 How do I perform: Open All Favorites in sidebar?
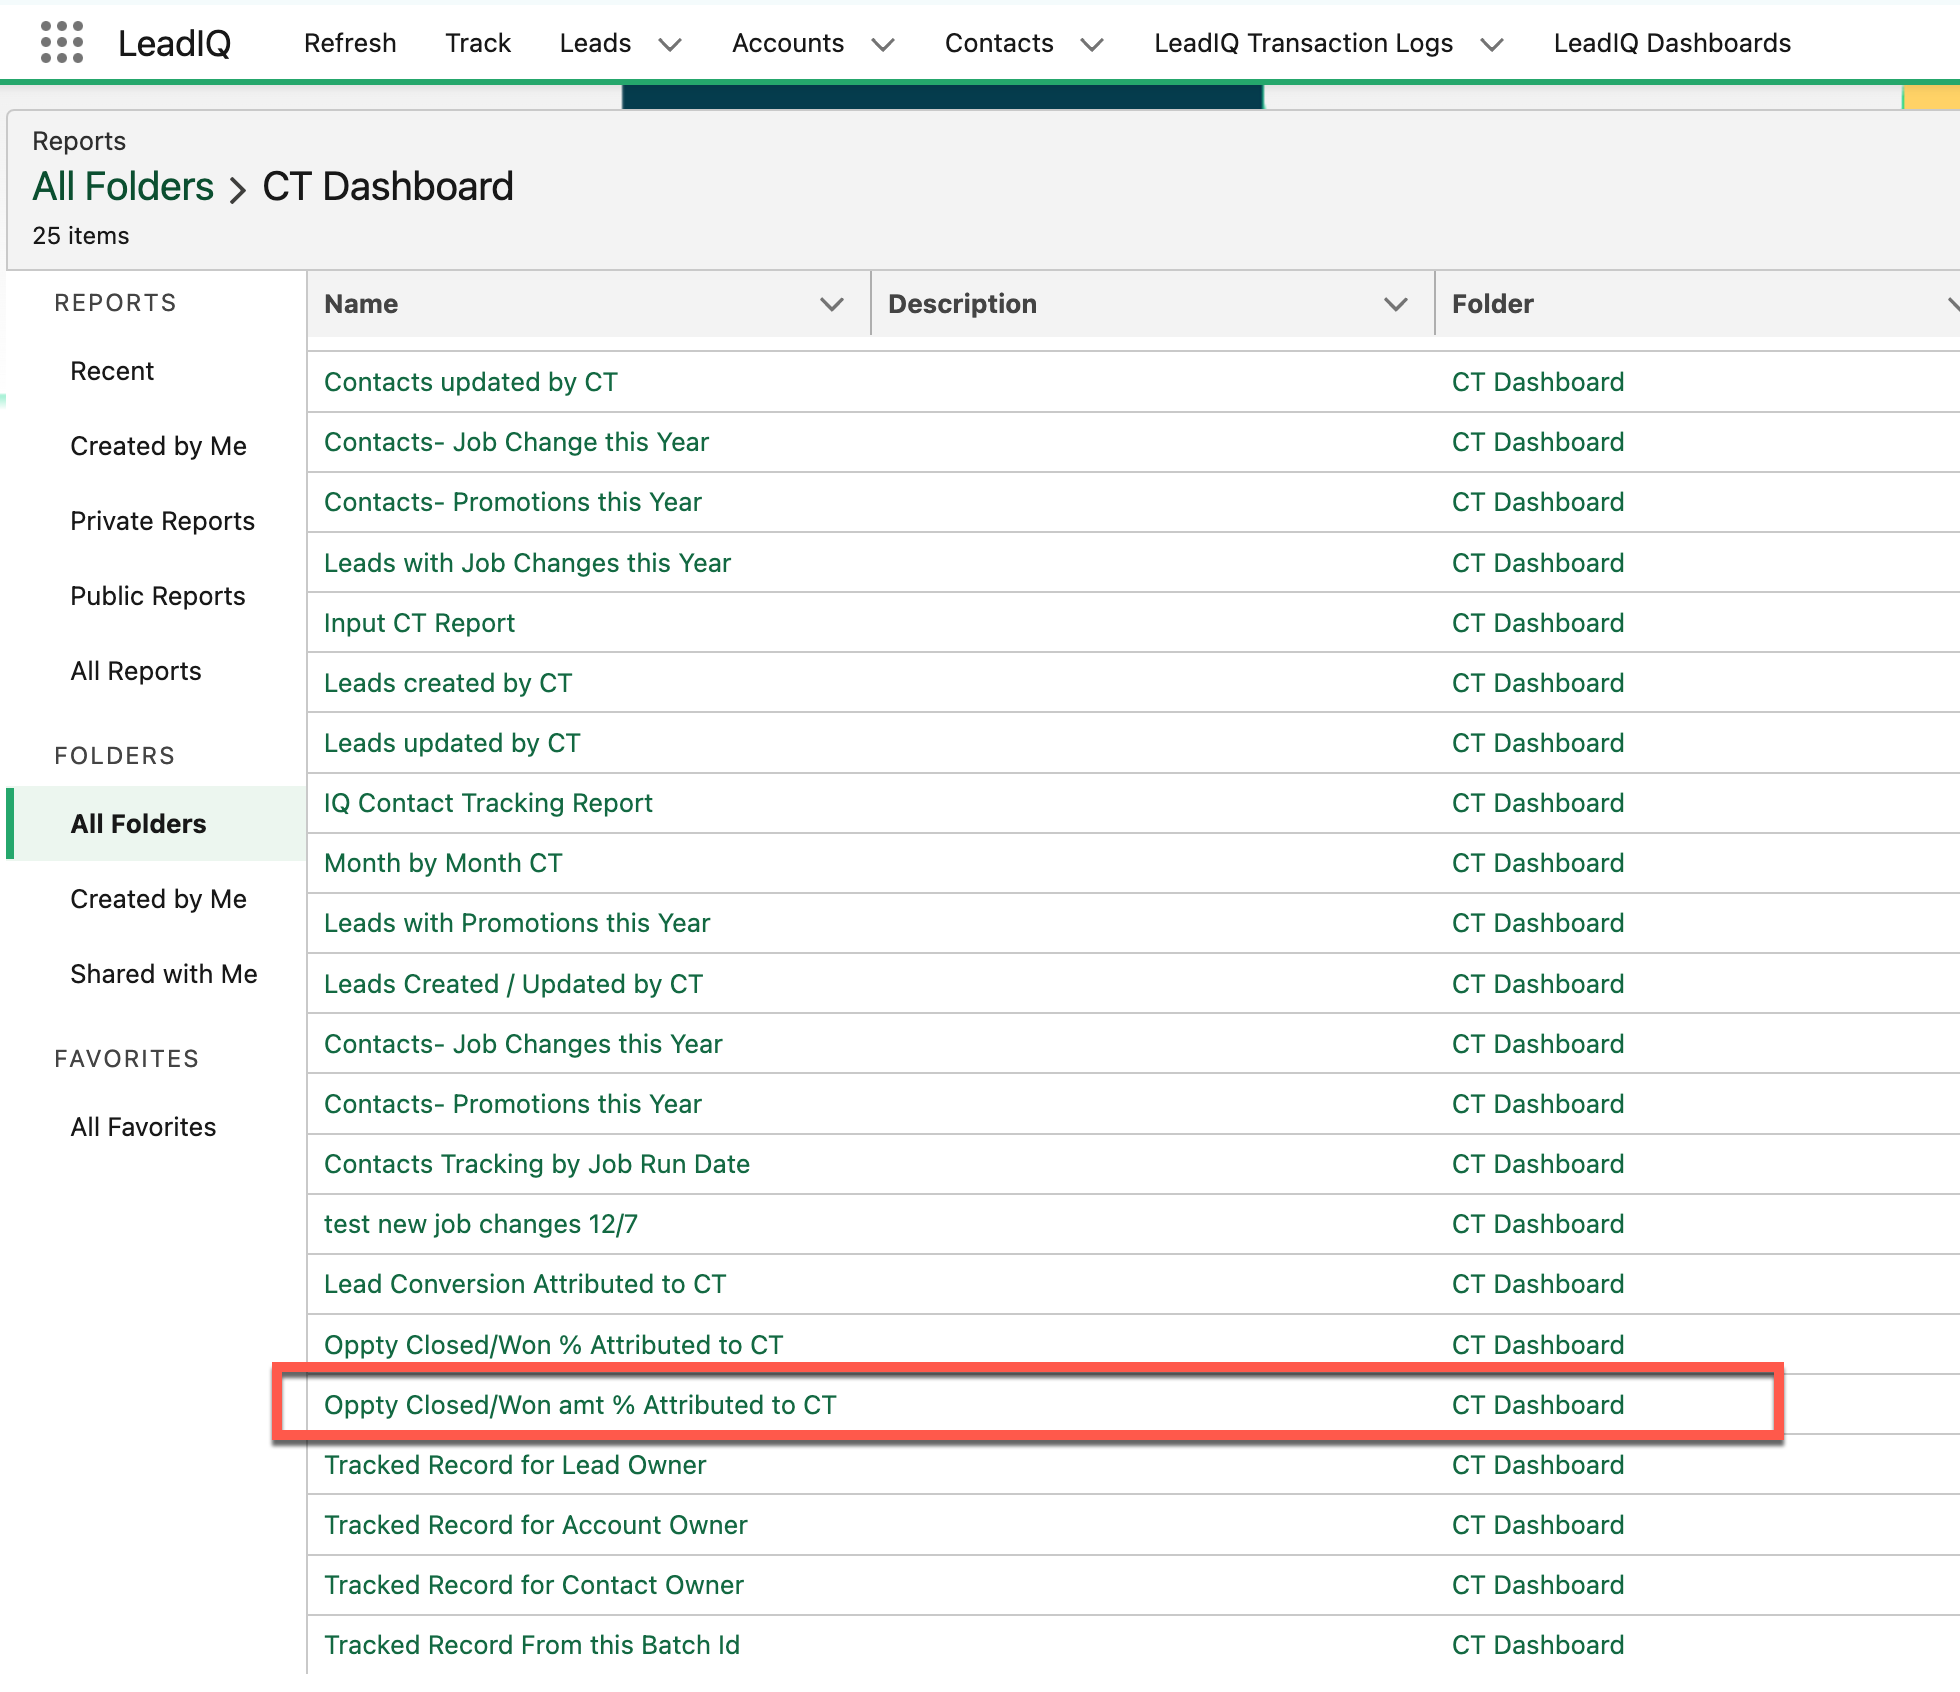point(143,1127)
